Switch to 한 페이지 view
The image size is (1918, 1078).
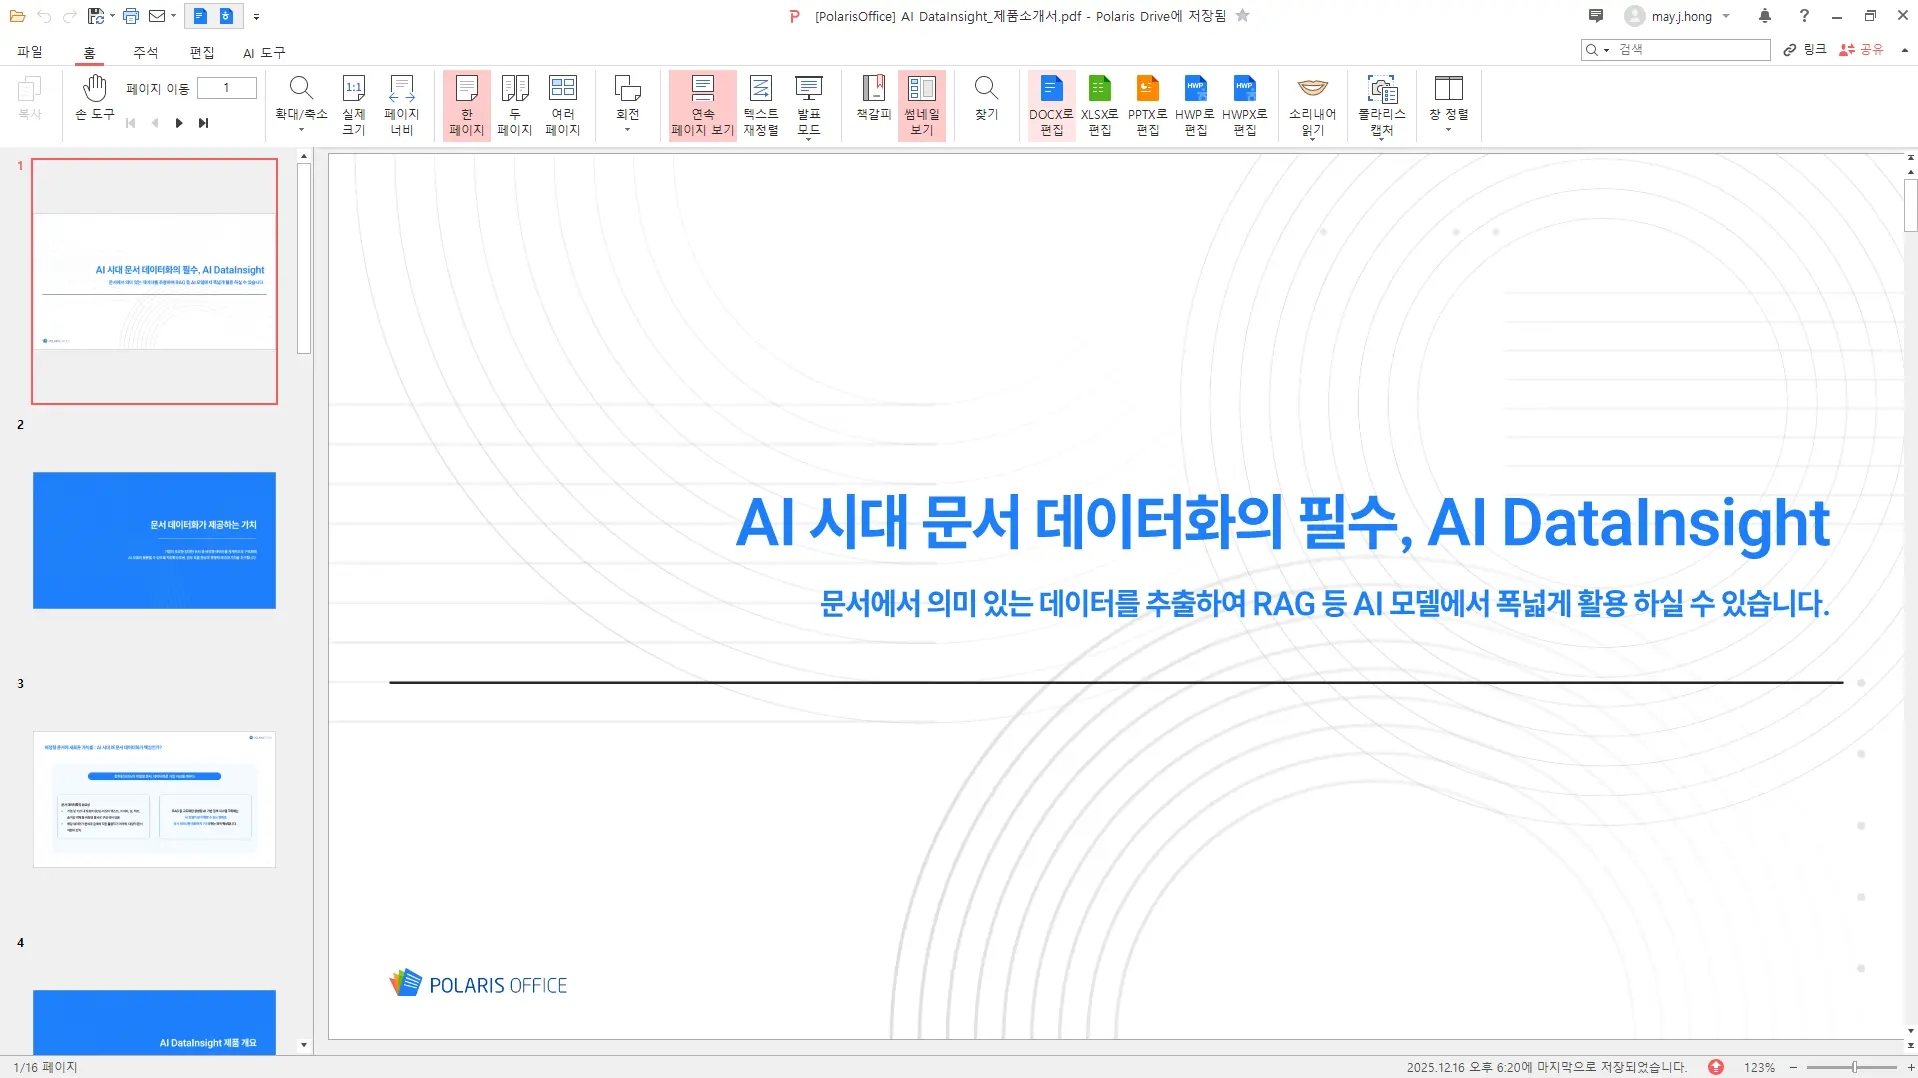coord(465,105)
